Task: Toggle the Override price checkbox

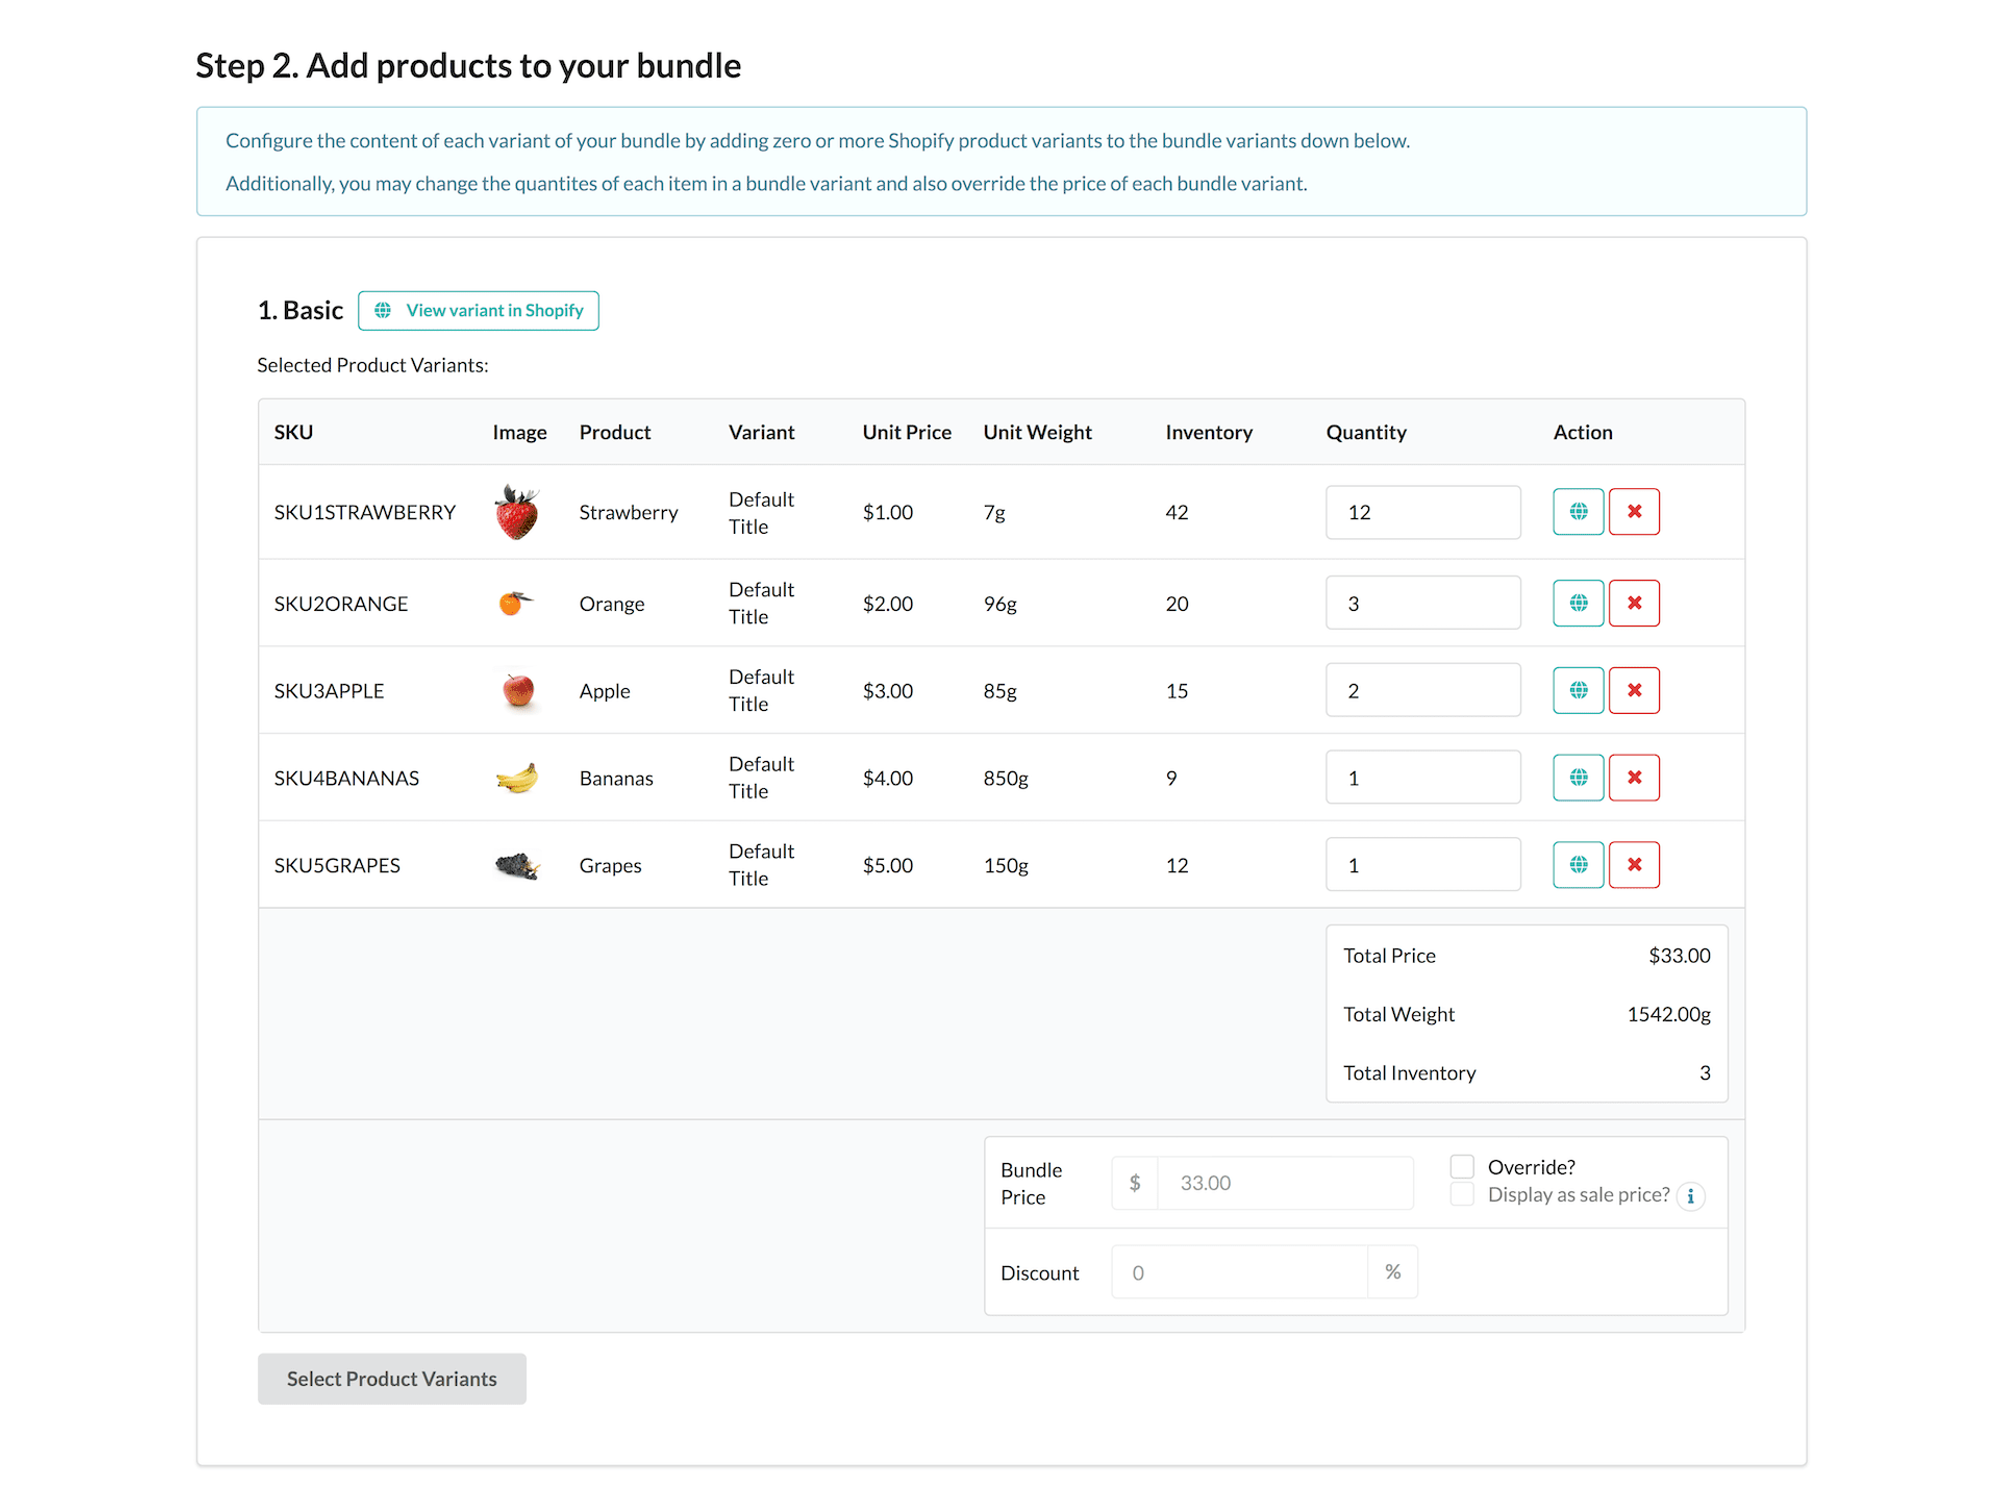Action: [1461, 1168]
